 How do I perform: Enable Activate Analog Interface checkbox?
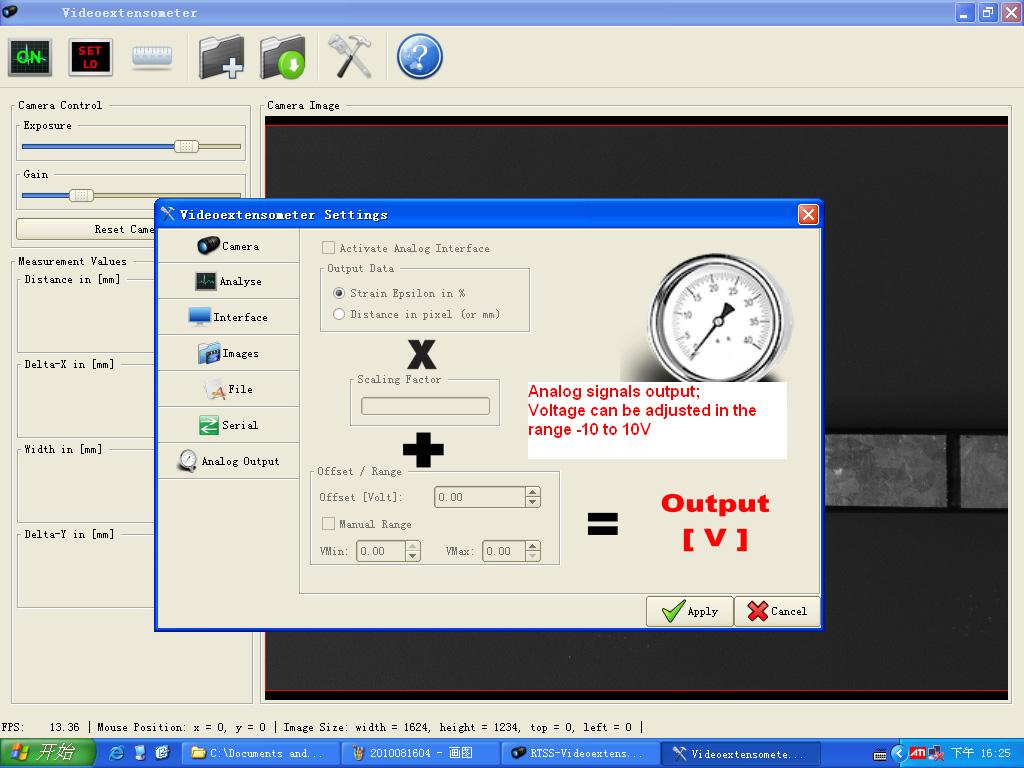[x=328, y=248]
